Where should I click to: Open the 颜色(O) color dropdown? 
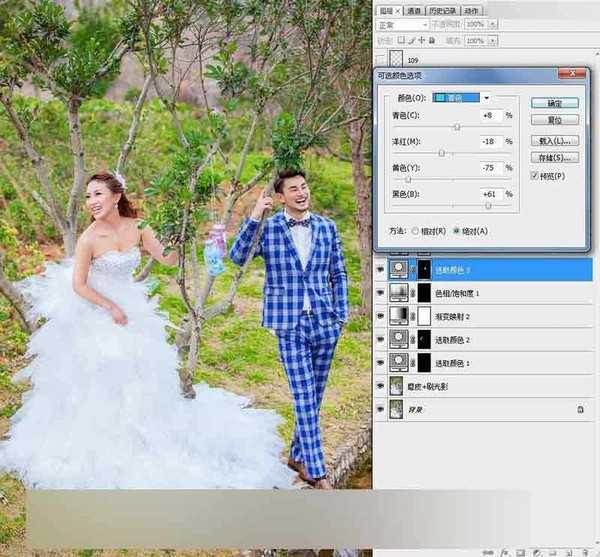pos(487,98)
